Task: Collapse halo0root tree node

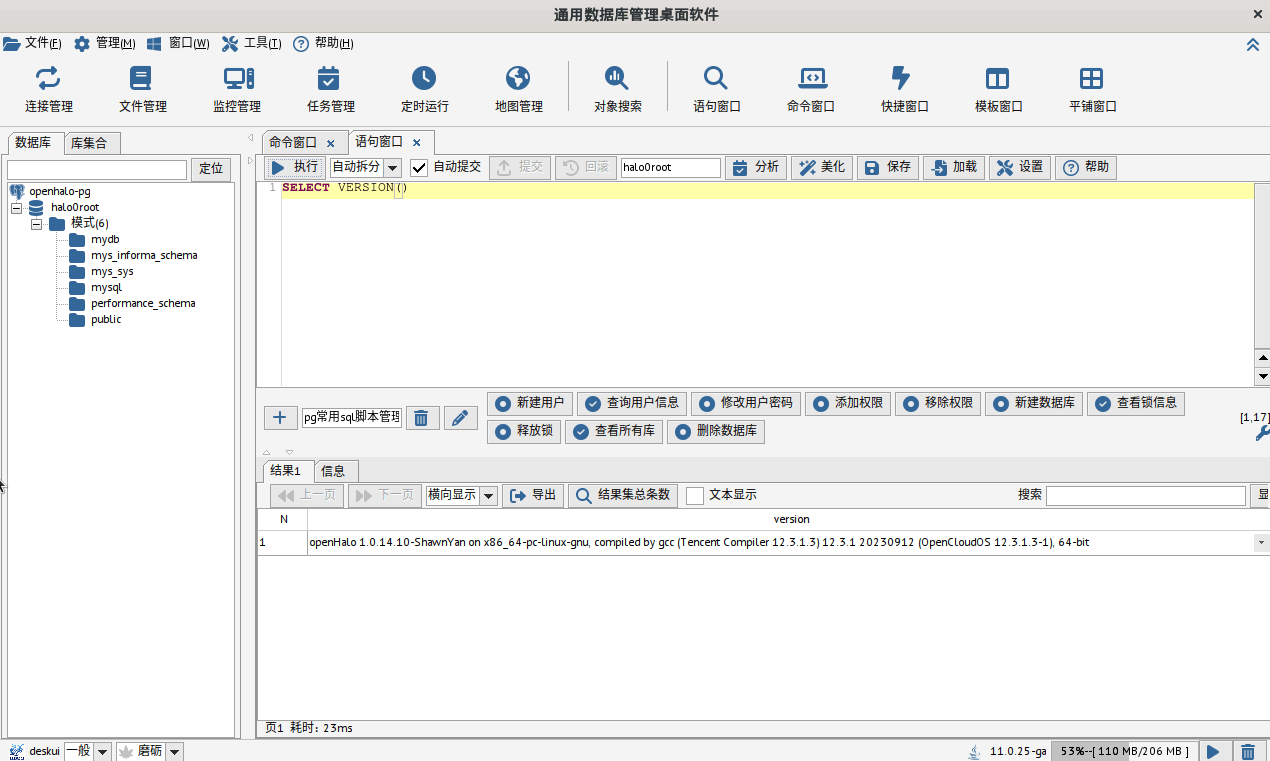Action: point(16,208)
